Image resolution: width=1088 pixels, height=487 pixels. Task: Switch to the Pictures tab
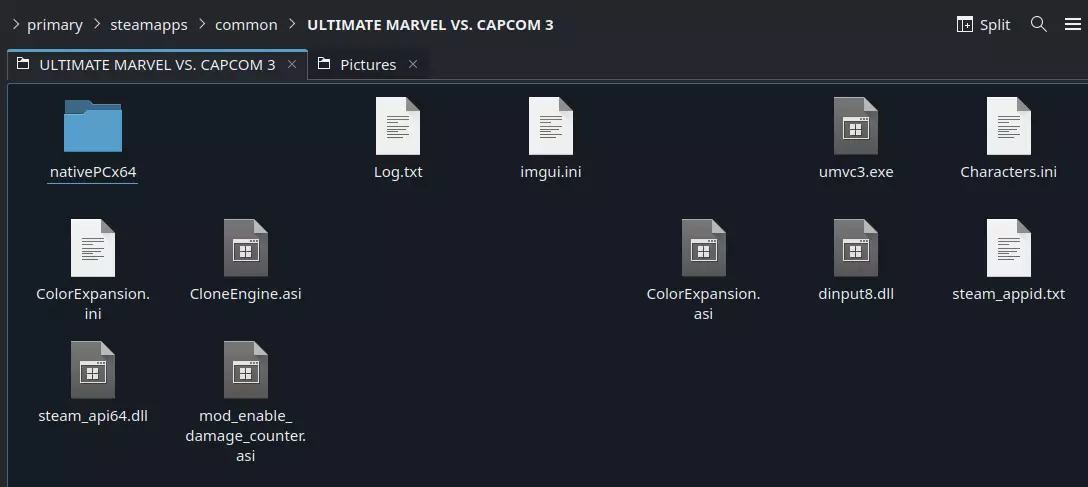click(x=367, y=65)
